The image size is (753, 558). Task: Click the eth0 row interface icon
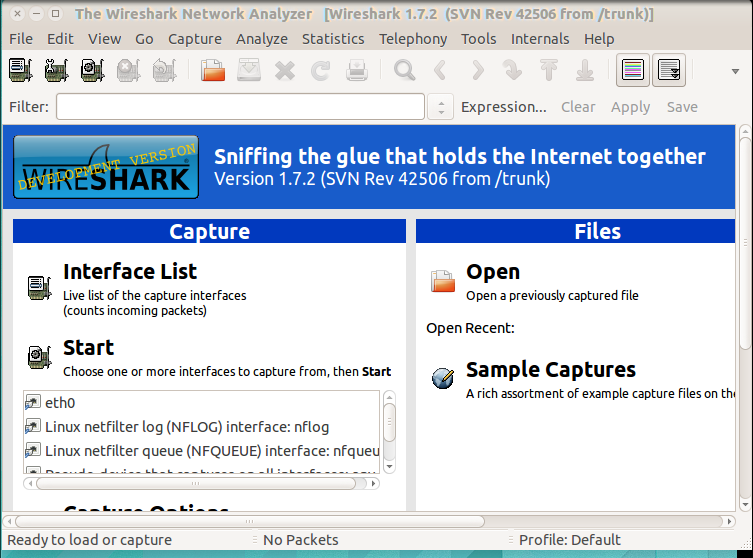pos(33,402)
